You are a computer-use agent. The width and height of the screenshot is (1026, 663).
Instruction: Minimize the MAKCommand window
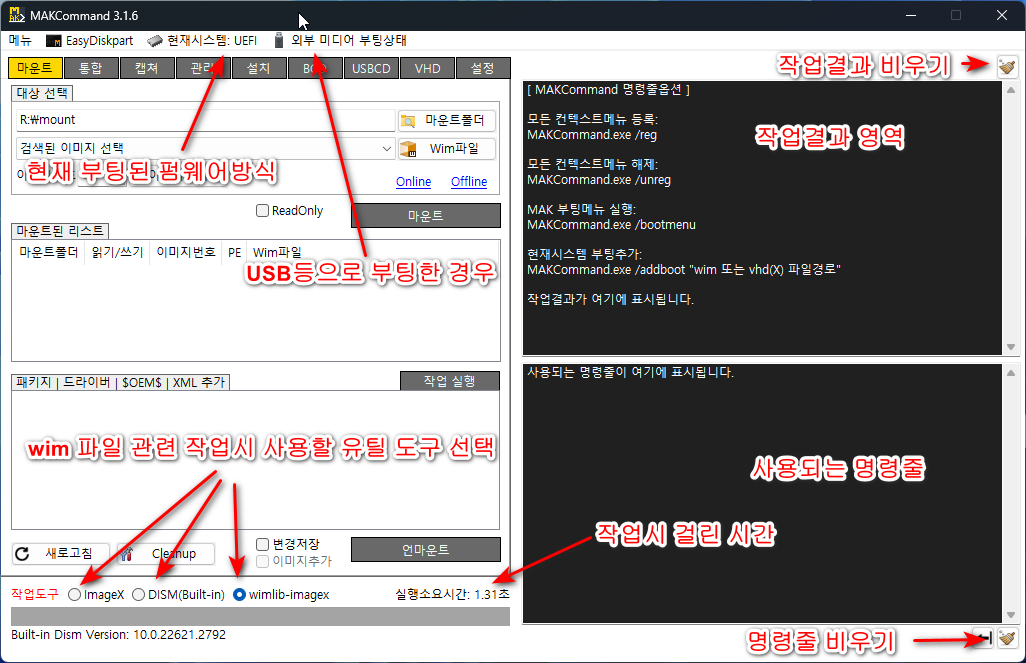[910, 15]
